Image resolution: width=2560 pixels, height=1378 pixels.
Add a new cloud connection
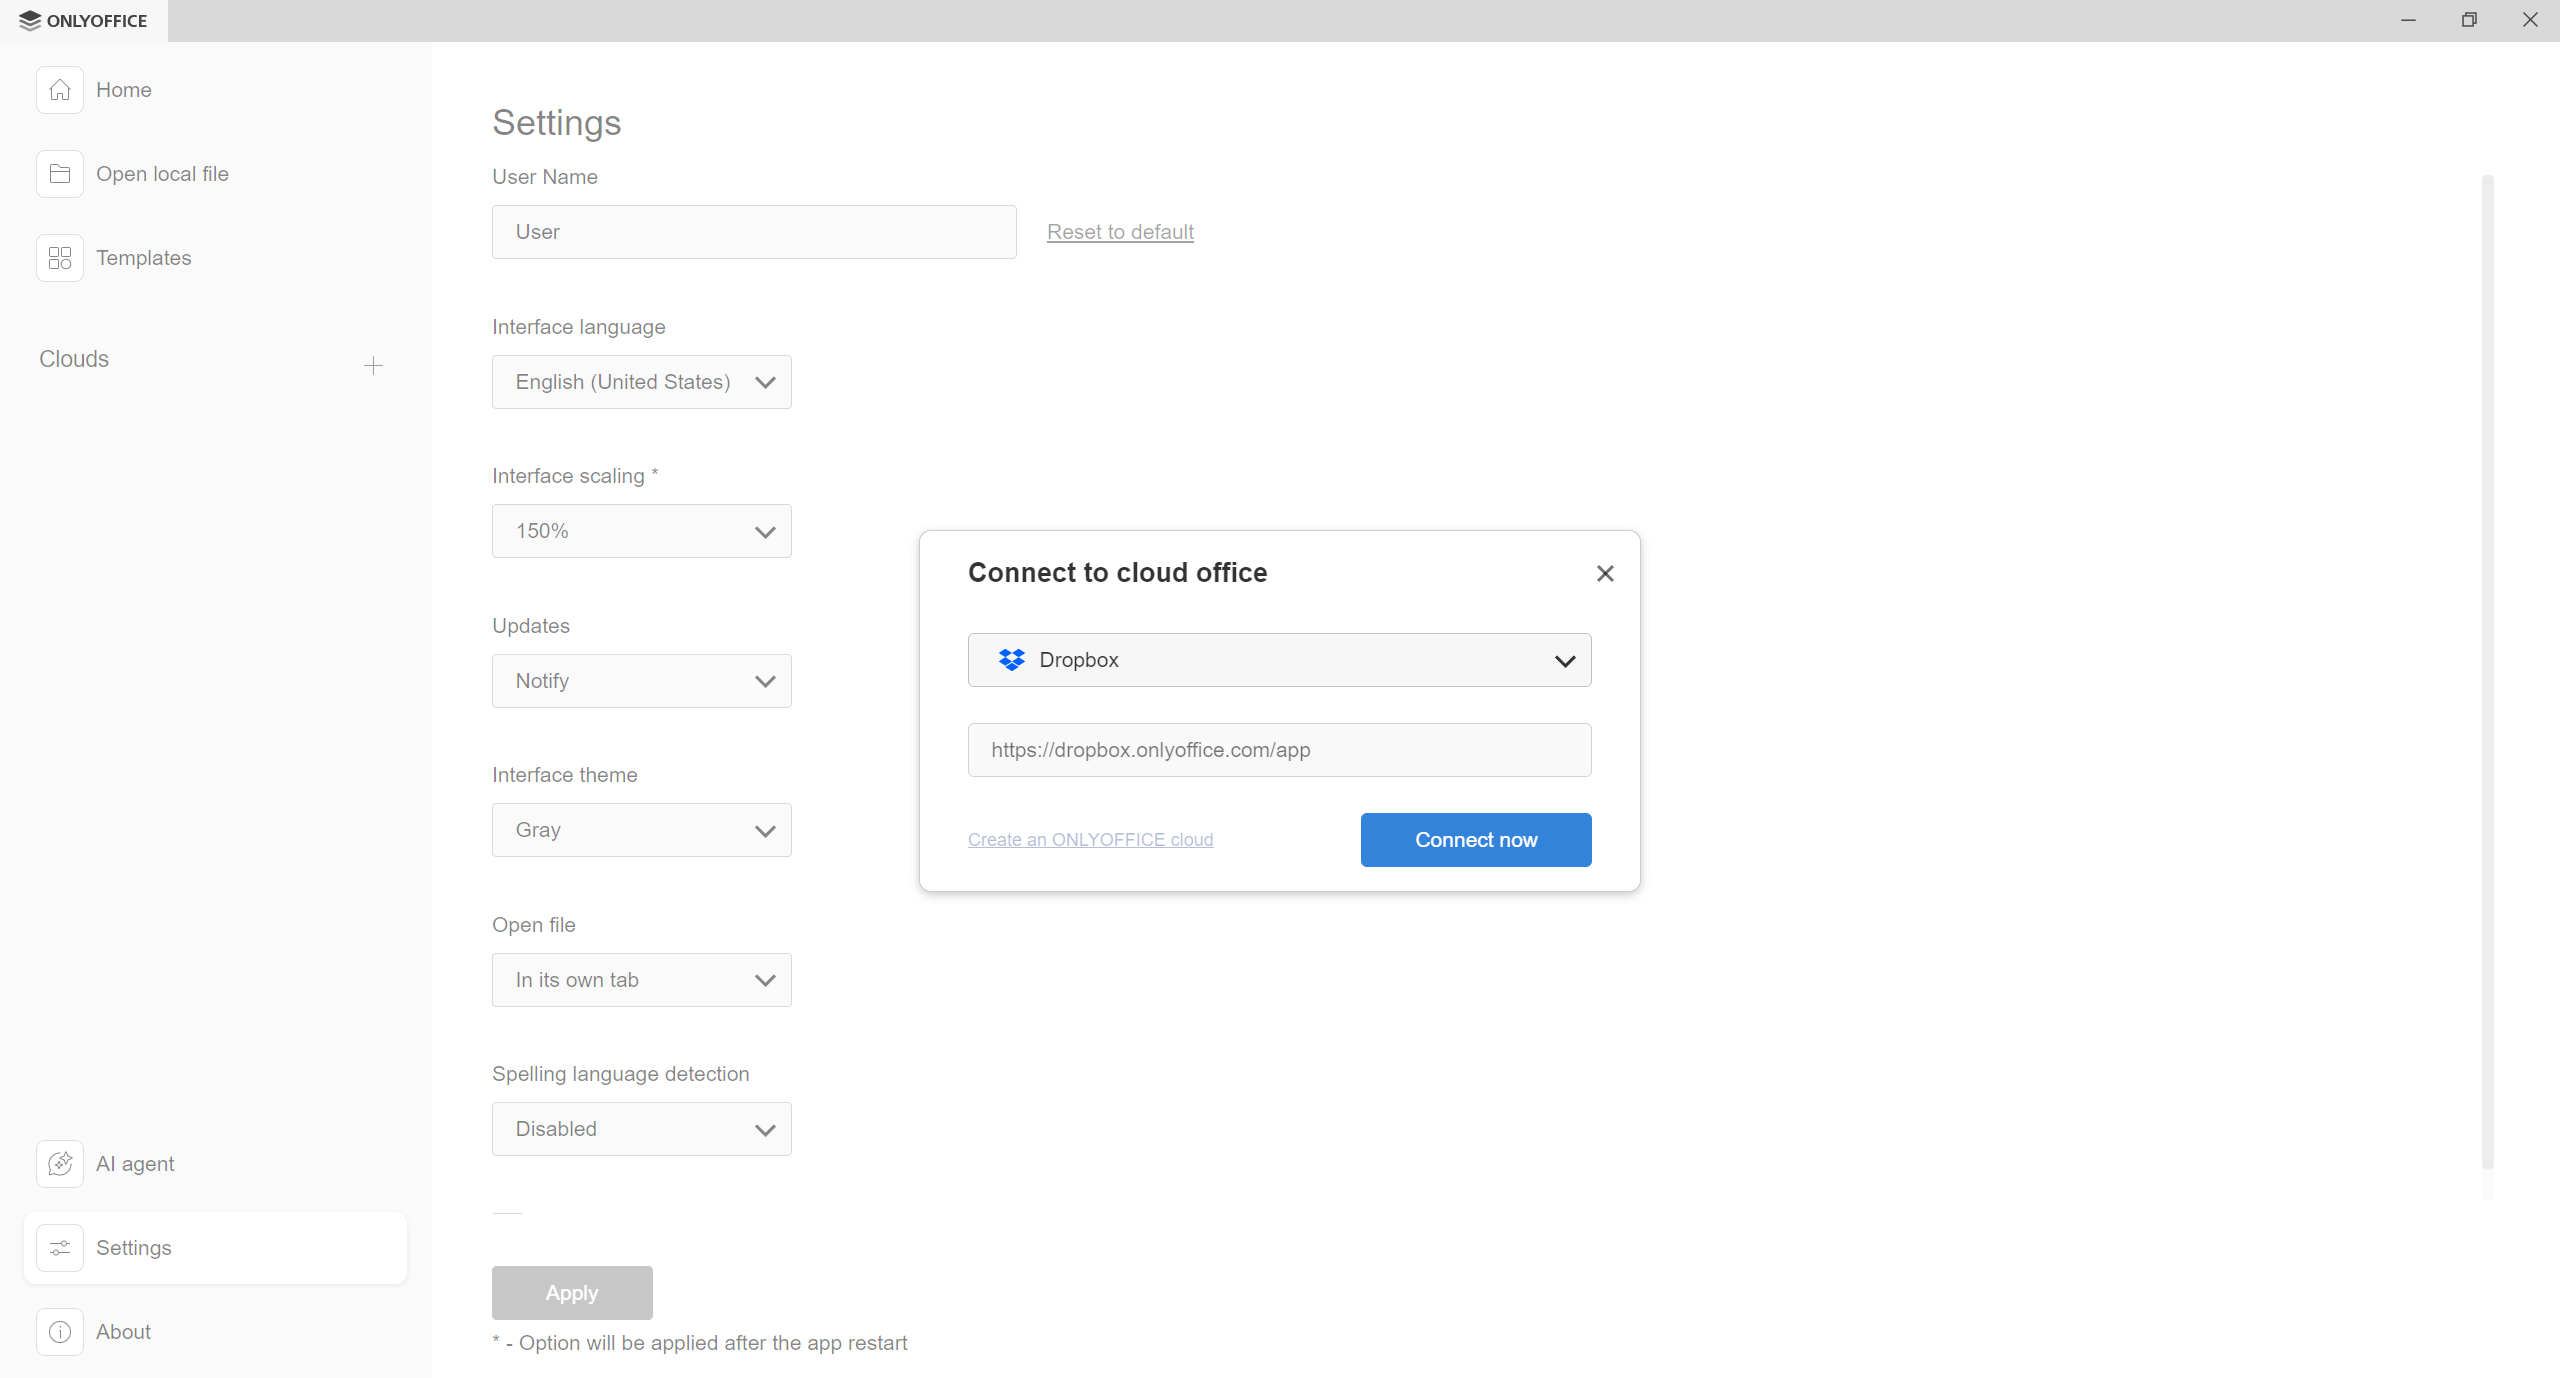point(372,365)
